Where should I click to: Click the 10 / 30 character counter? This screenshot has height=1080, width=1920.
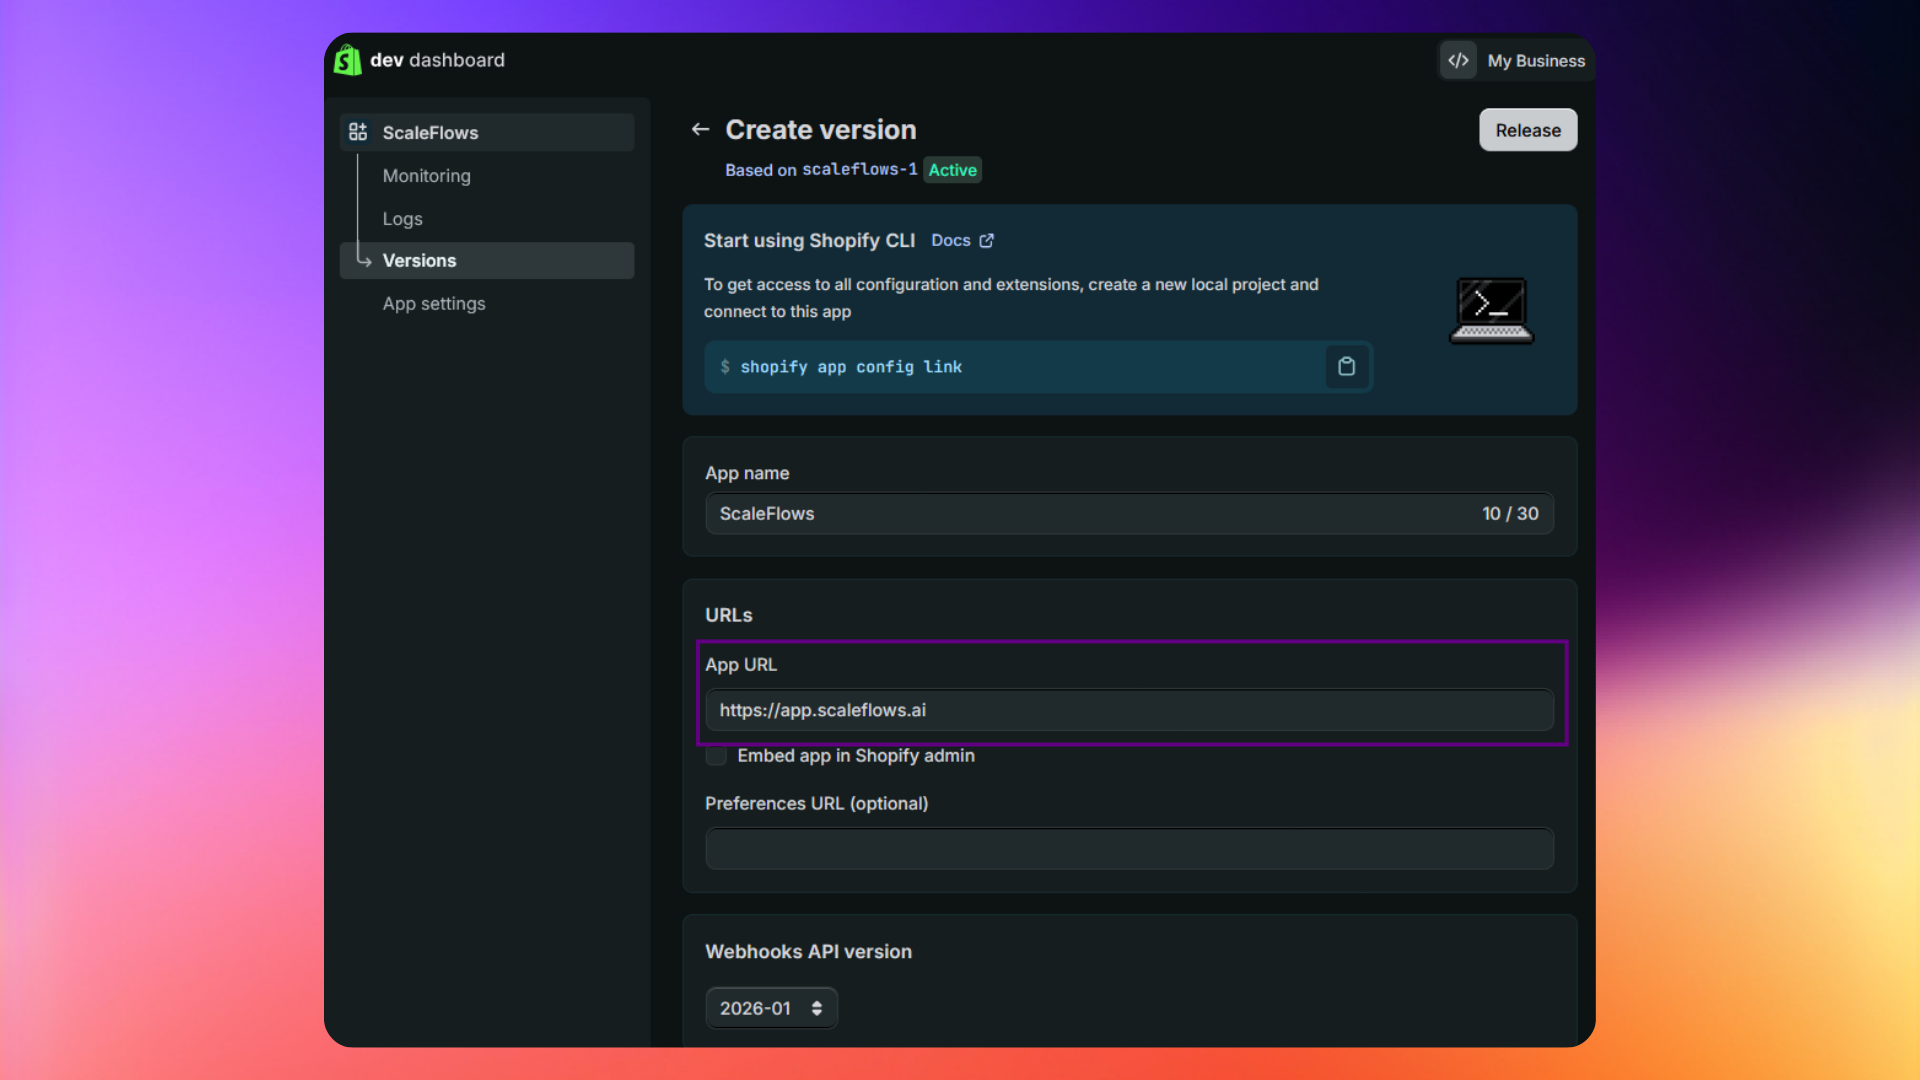coord(1510,514)
